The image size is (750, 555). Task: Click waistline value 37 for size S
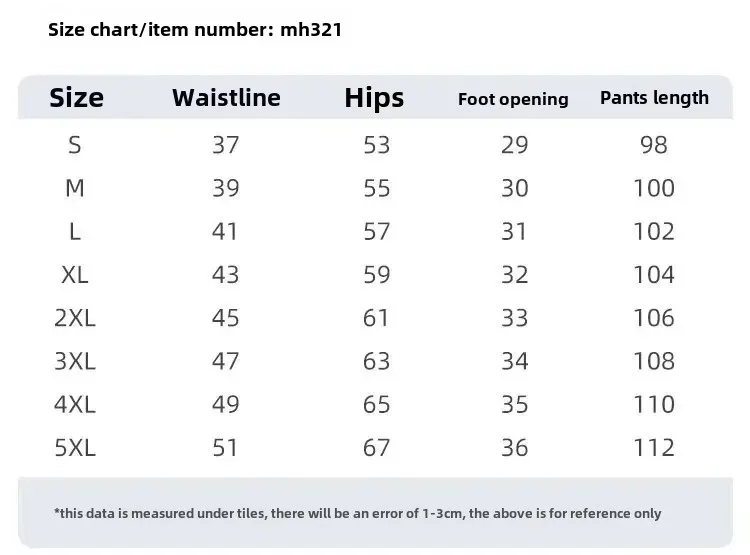[x=226, y=145]
